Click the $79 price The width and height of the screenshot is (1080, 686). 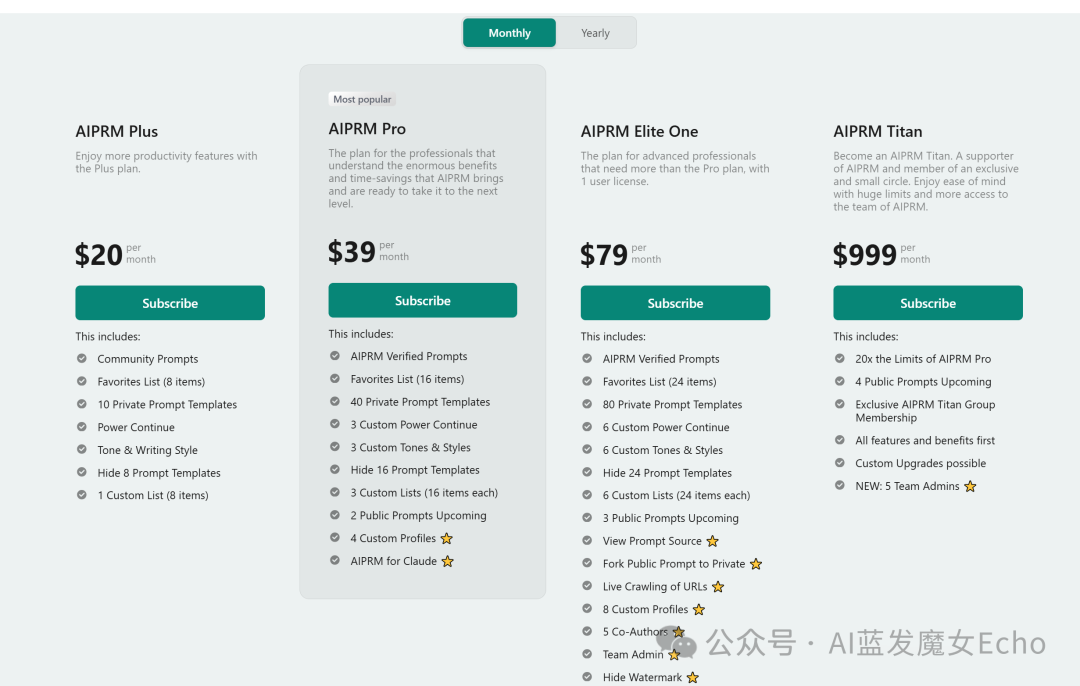click(603, 255)
